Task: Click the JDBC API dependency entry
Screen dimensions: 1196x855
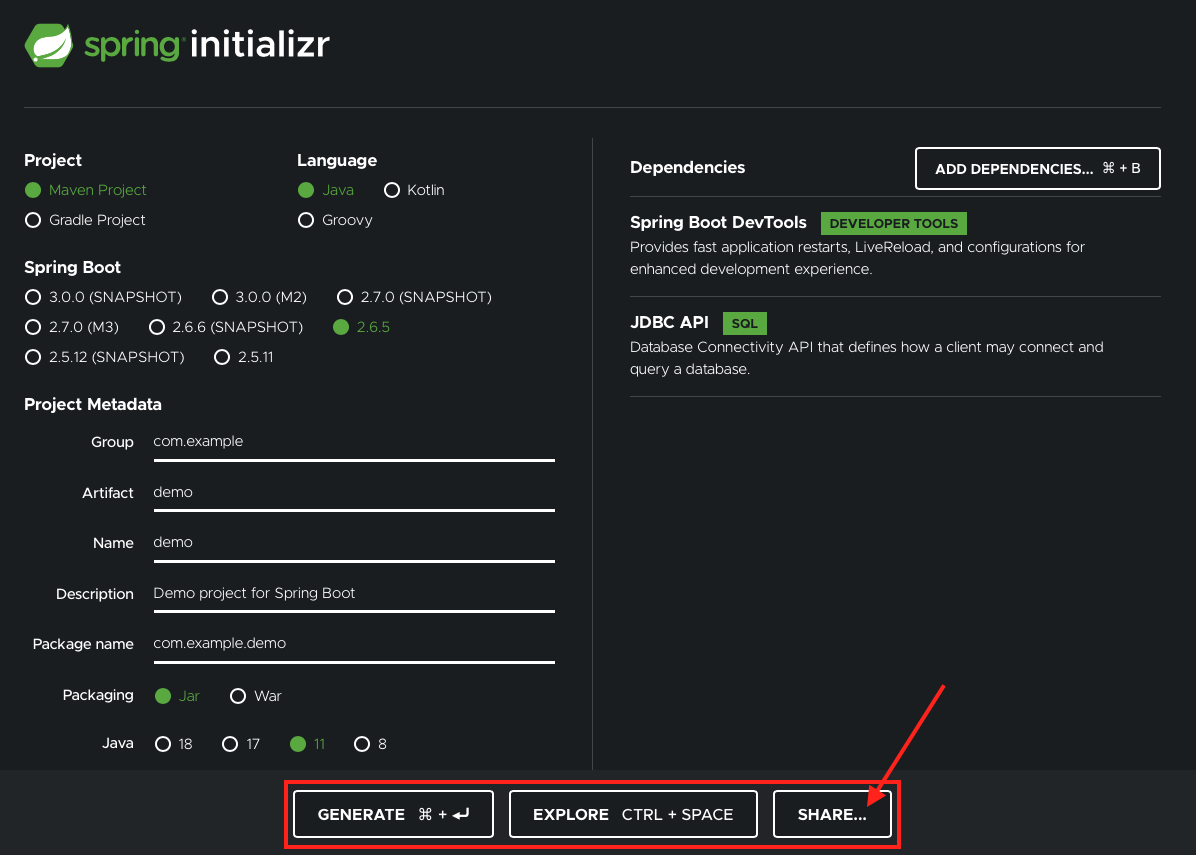Action: pyautogui.click(x=669, y=323)
